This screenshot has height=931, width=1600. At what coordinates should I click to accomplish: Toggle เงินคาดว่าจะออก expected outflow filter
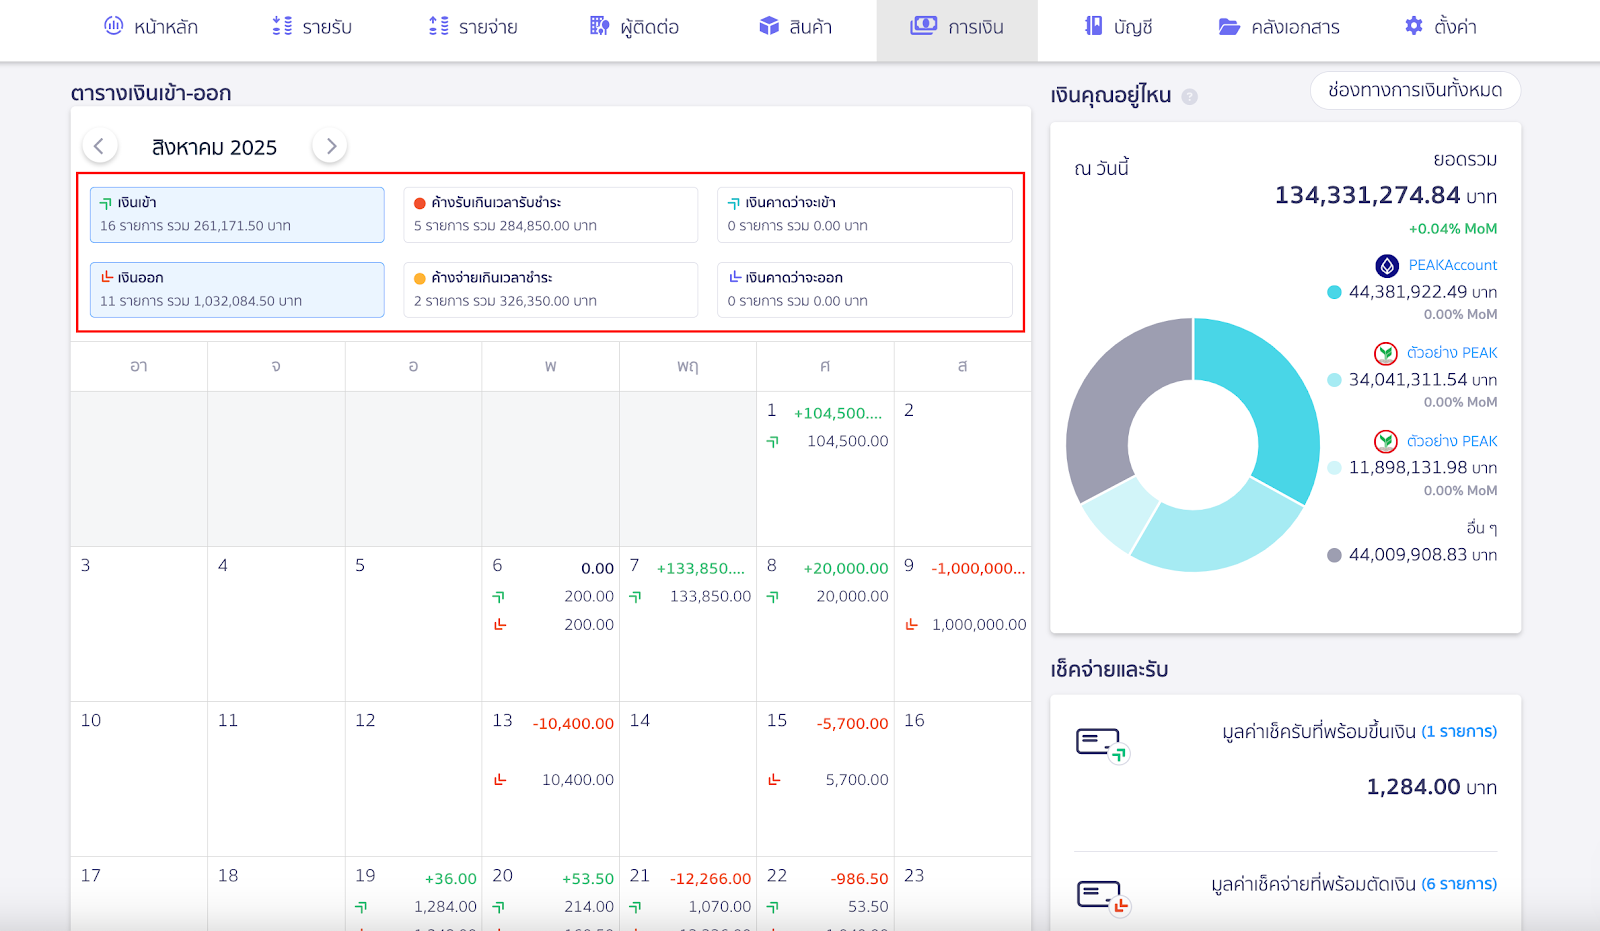point(865,290)
